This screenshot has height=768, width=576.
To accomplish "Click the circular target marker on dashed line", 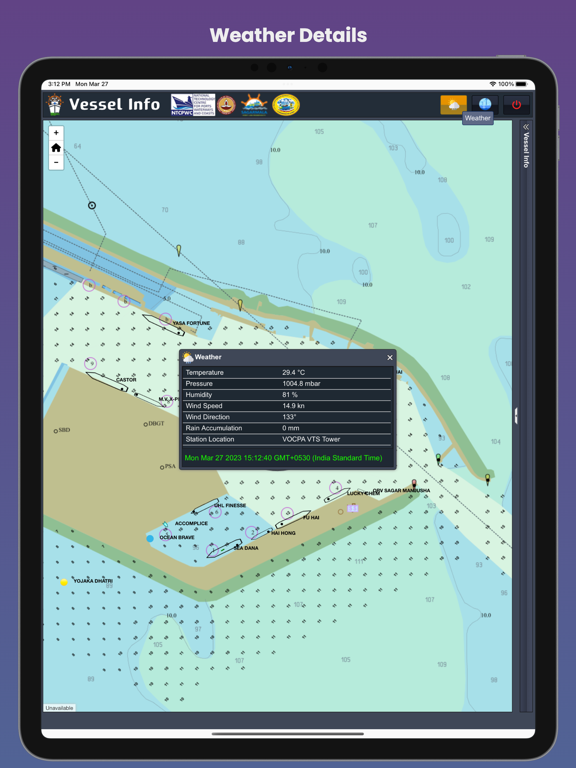I will pyautogui.click(x=92, y=206).
